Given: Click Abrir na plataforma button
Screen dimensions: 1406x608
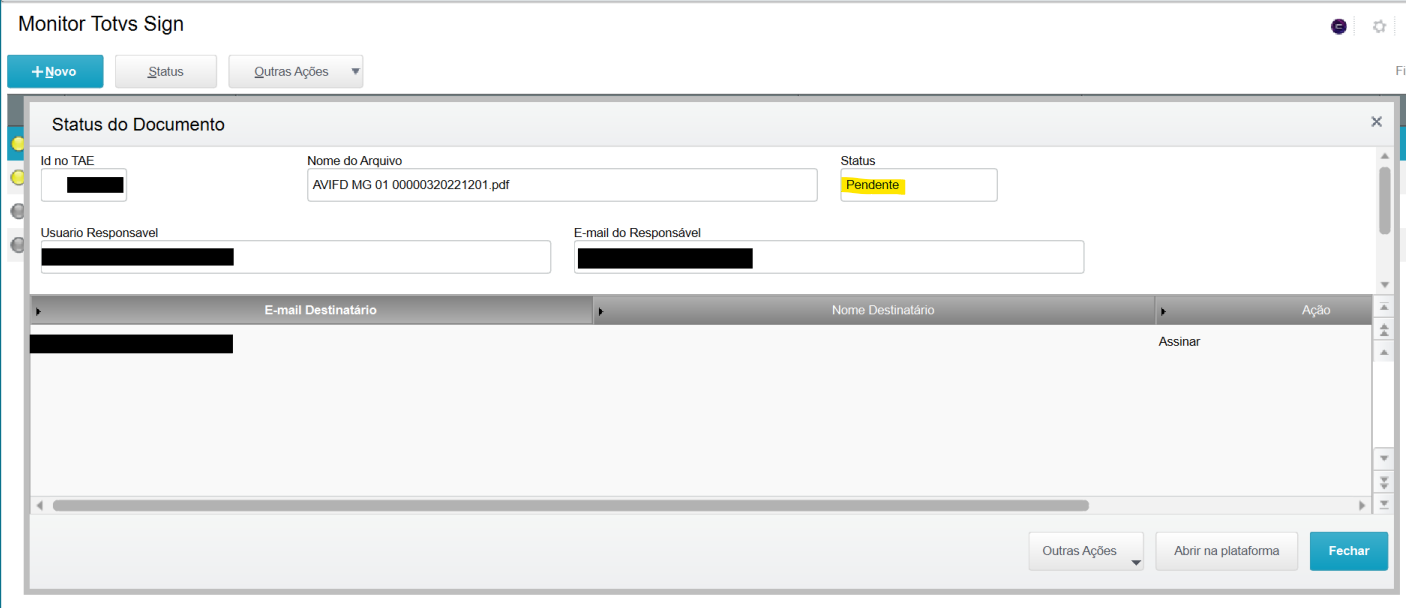Looking at the screenshot, I should 1226,551.
